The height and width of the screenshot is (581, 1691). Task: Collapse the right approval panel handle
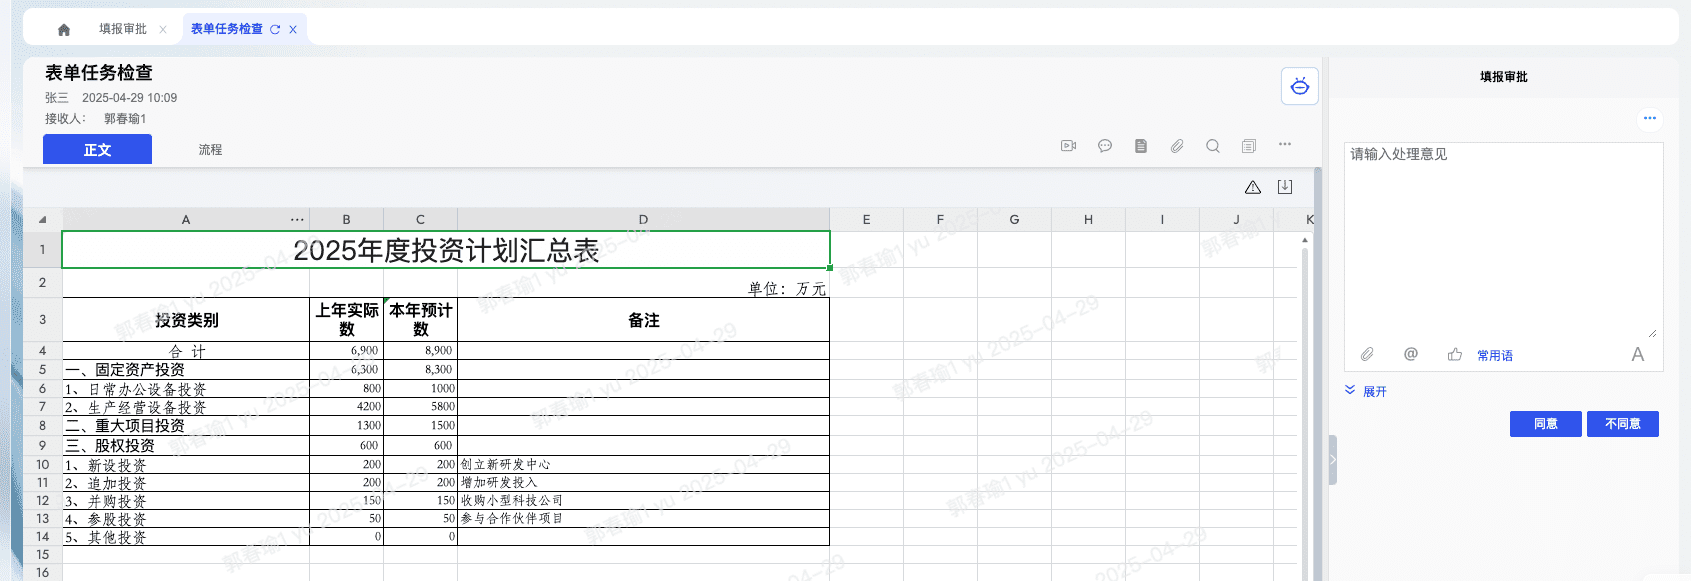(x=1333, y=460)
